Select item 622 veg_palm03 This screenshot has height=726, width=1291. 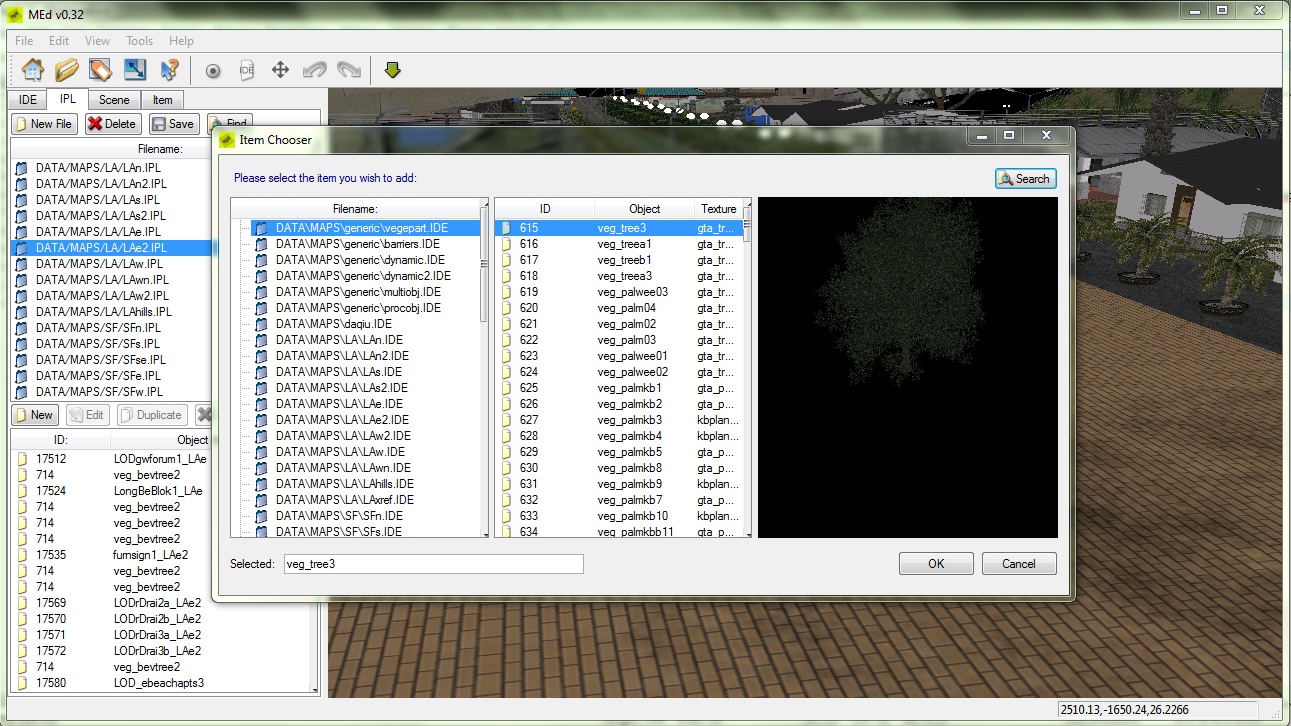tap(620, 340)
